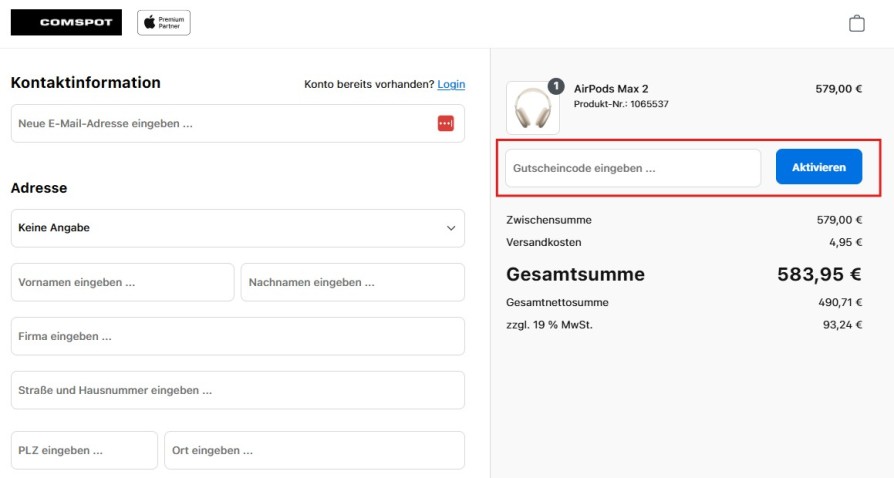Screen dimensions: 894x478
Task: Open the Login link
Action: 451,84
